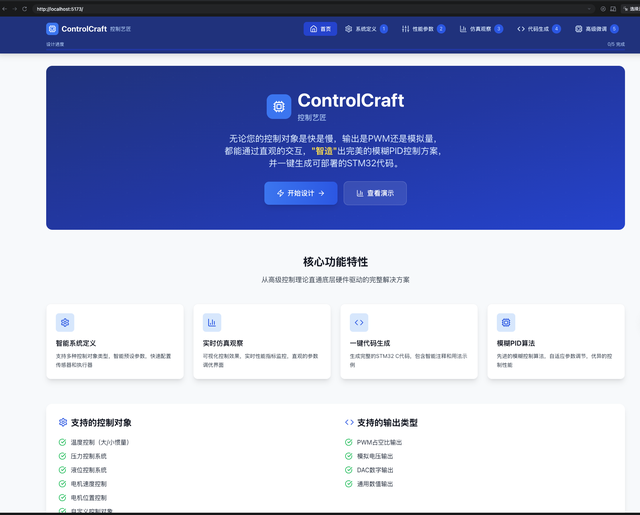This screenshot has height=515, width=640.
Task: Click the 支持的输出类型 heading
Action: pyautogui.click(x=387, y=423)
